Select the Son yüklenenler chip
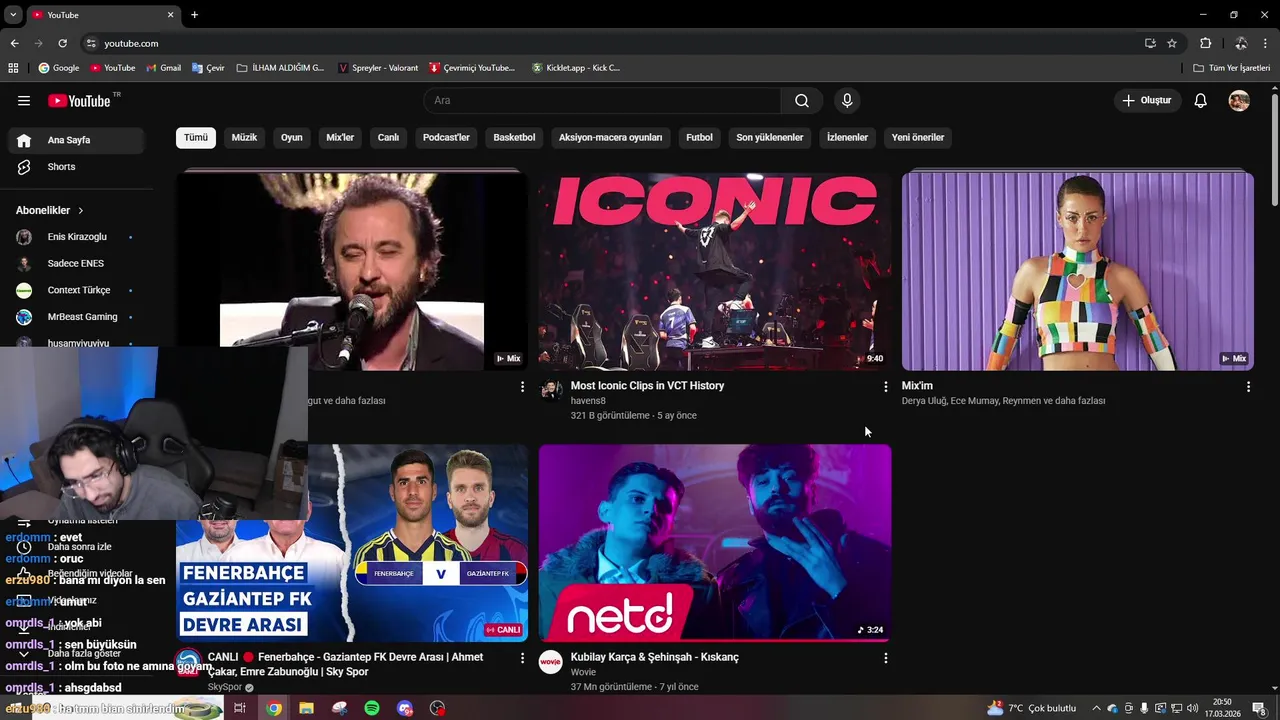The height and width of the screenshot is (720, 1280). (769, 137)
